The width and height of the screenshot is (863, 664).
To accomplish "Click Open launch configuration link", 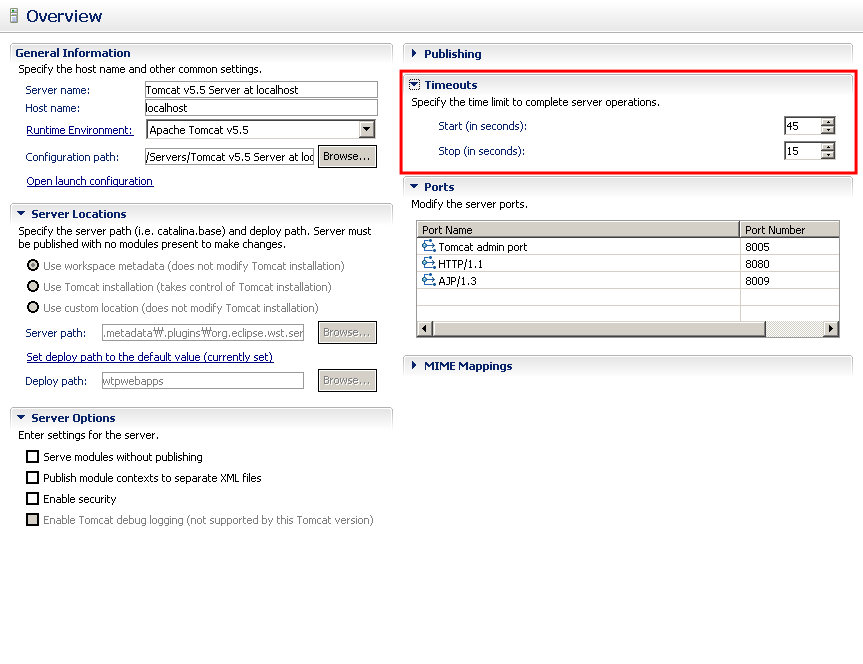I will pyautogui.click(x=90, y=181).
